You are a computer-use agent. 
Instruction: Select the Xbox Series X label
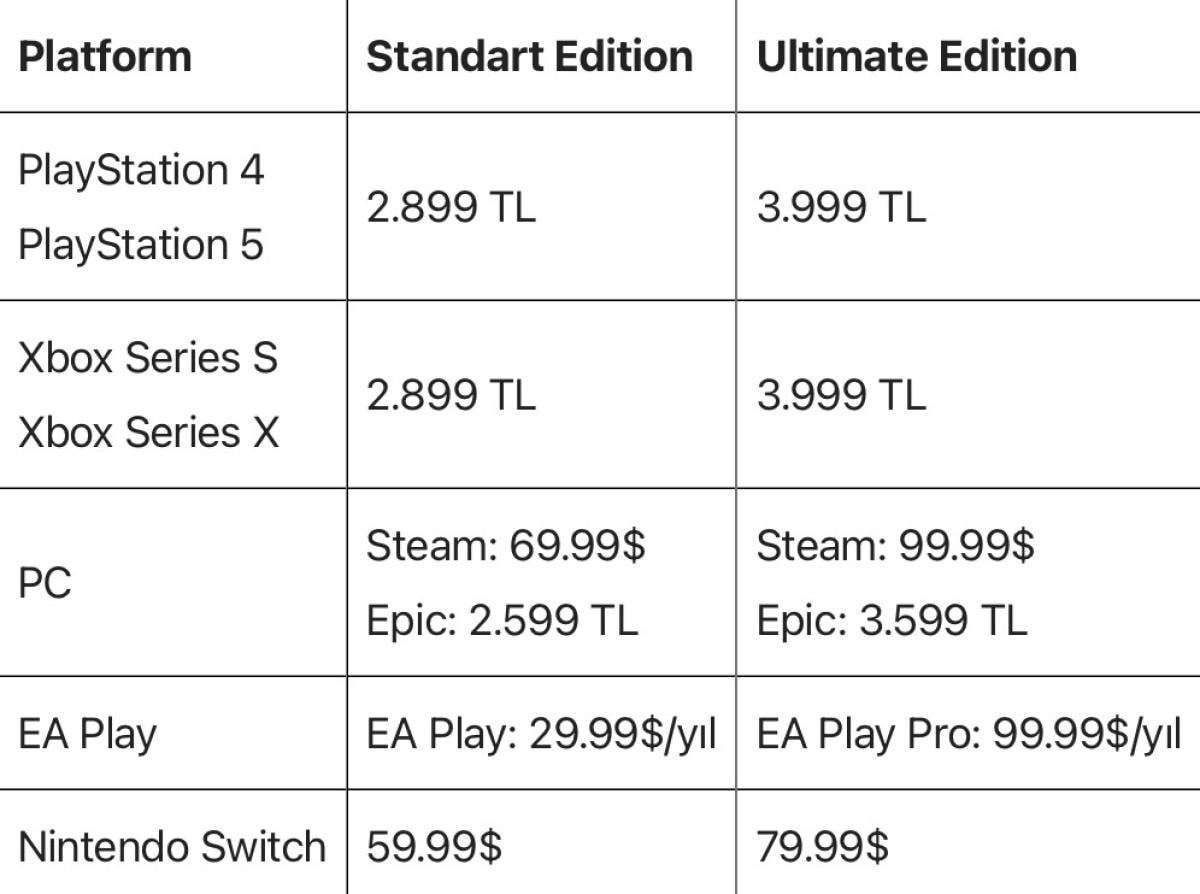pyautogui.click(x=149, y=433)
